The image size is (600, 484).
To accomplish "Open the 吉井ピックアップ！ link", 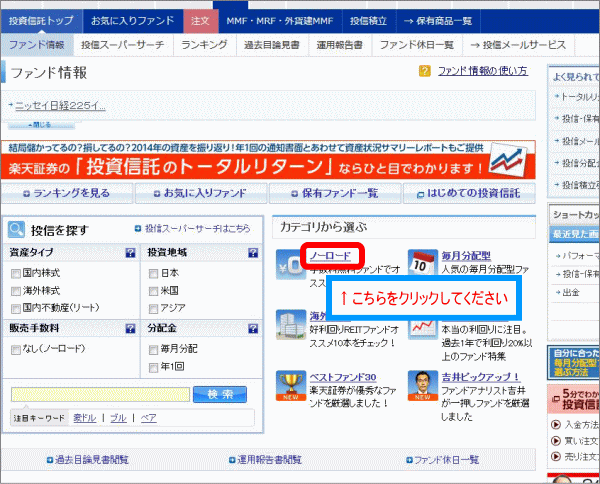I will click(x=481, y=377).
